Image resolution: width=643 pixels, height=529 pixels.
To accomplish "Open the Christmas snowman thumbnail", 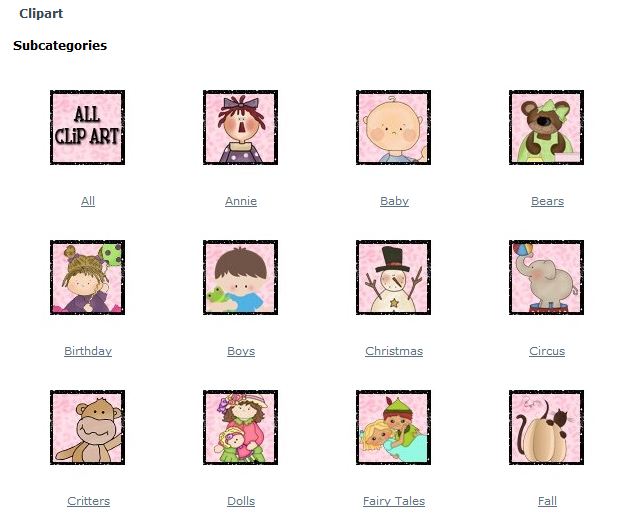I will (x=393, y=278).
